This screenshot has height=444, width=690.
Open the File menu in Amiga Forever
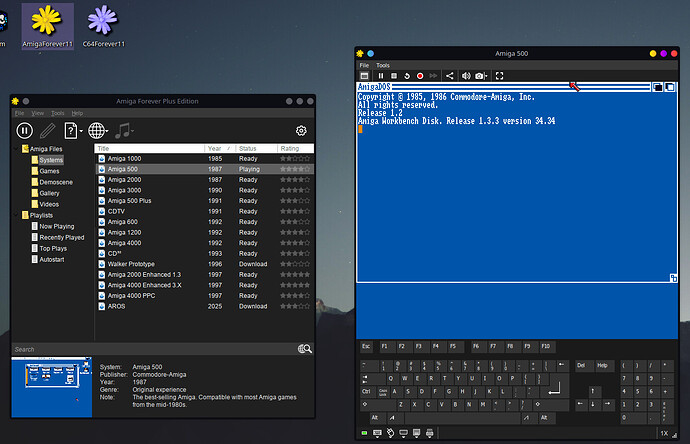tap(19, 113)
